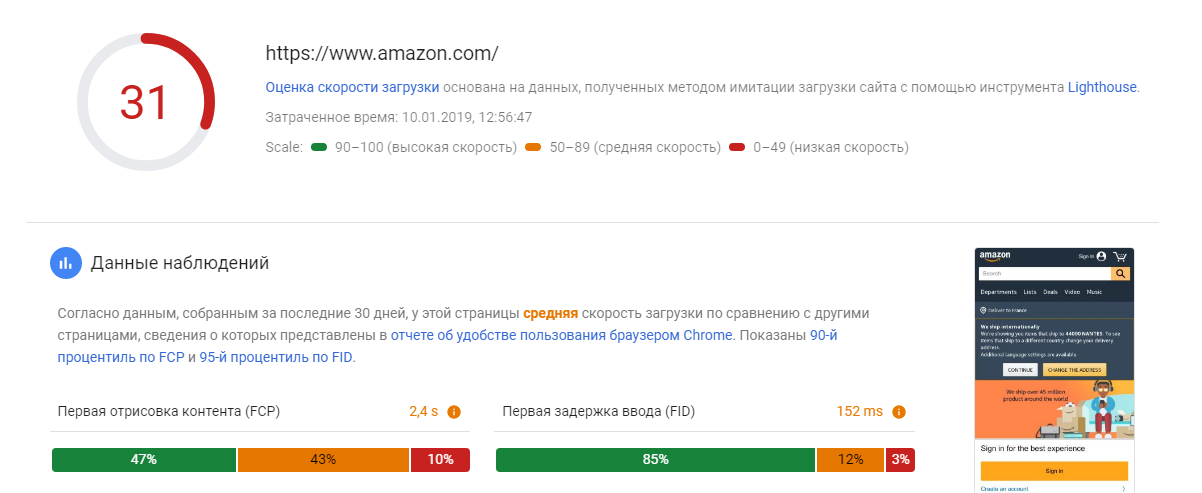Click CONTINUE button in Amazon preview
The image size is (1202, 493).
click(x=1020, y=369)
